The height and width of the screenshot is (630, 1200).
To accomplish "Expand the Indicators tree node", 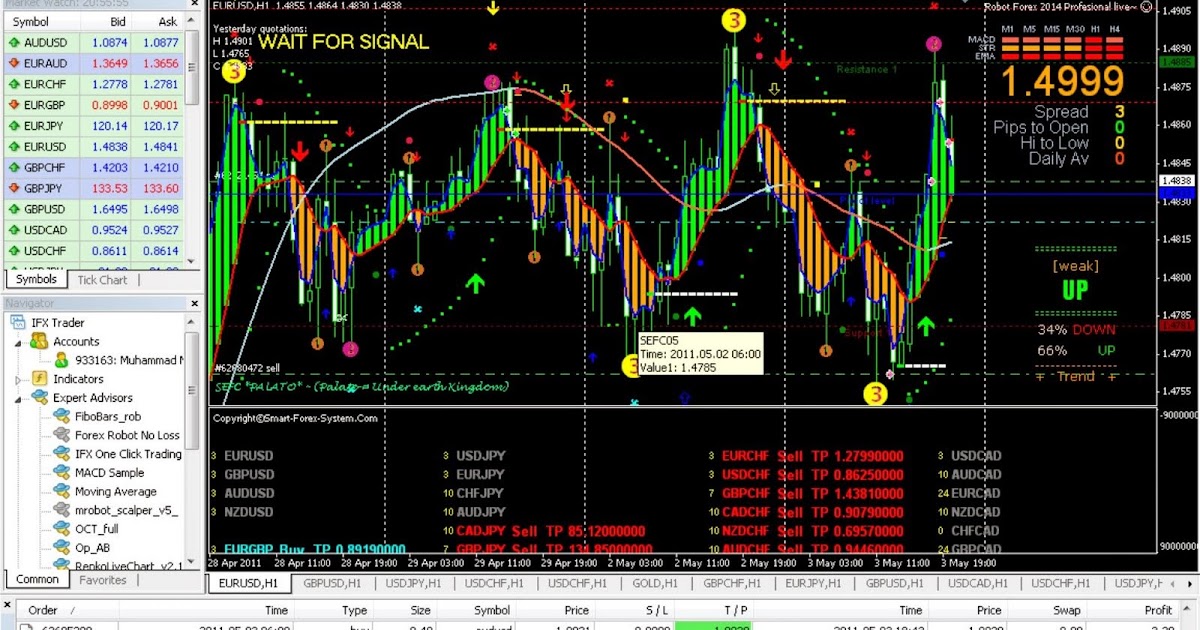I will point(18,379).
